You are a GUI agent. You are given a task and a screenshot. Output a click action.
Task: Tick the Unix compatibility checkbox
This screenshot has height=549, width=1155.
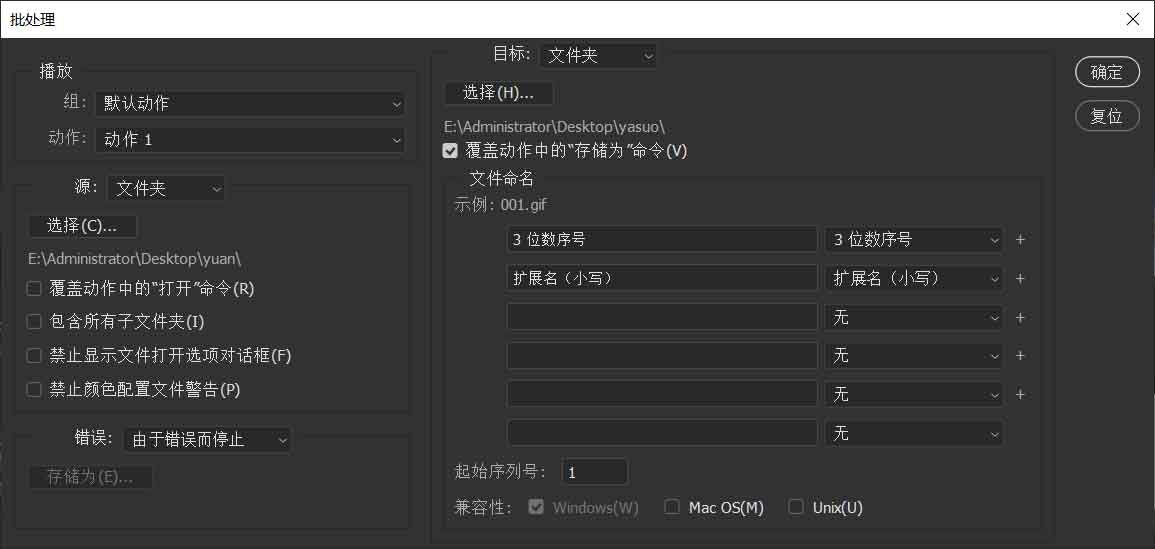click(x=796, y=508)
